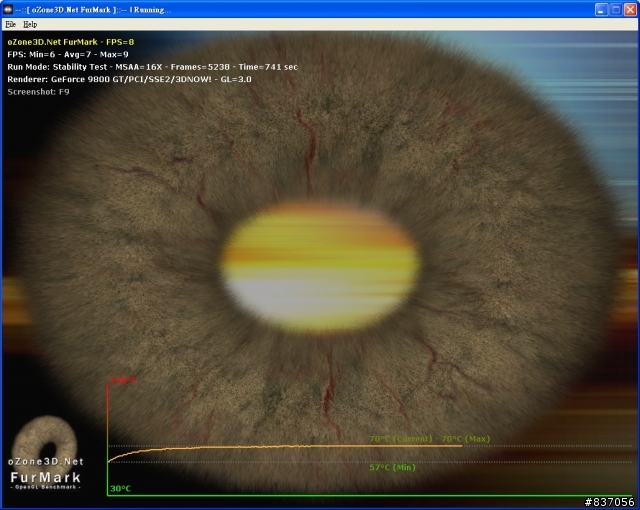Viewport: 640px width, 510px height.
Task: Minimize the FurMark window
Action: pyautogui.click(x=601, y=9)
